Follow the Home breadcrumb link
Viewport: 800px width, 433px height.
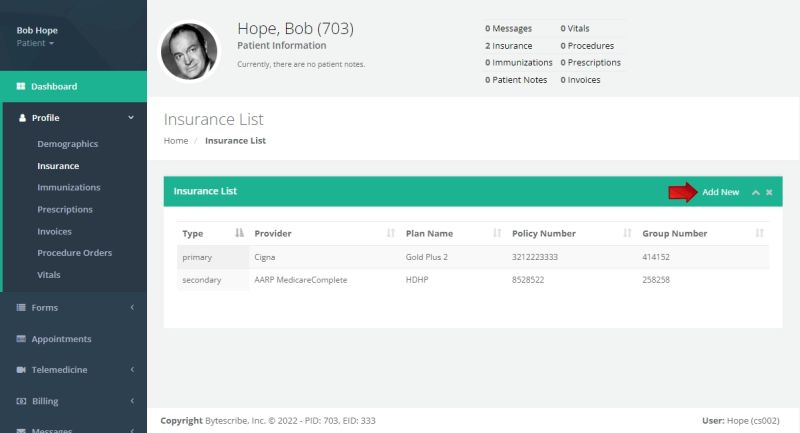pos(176,141)
